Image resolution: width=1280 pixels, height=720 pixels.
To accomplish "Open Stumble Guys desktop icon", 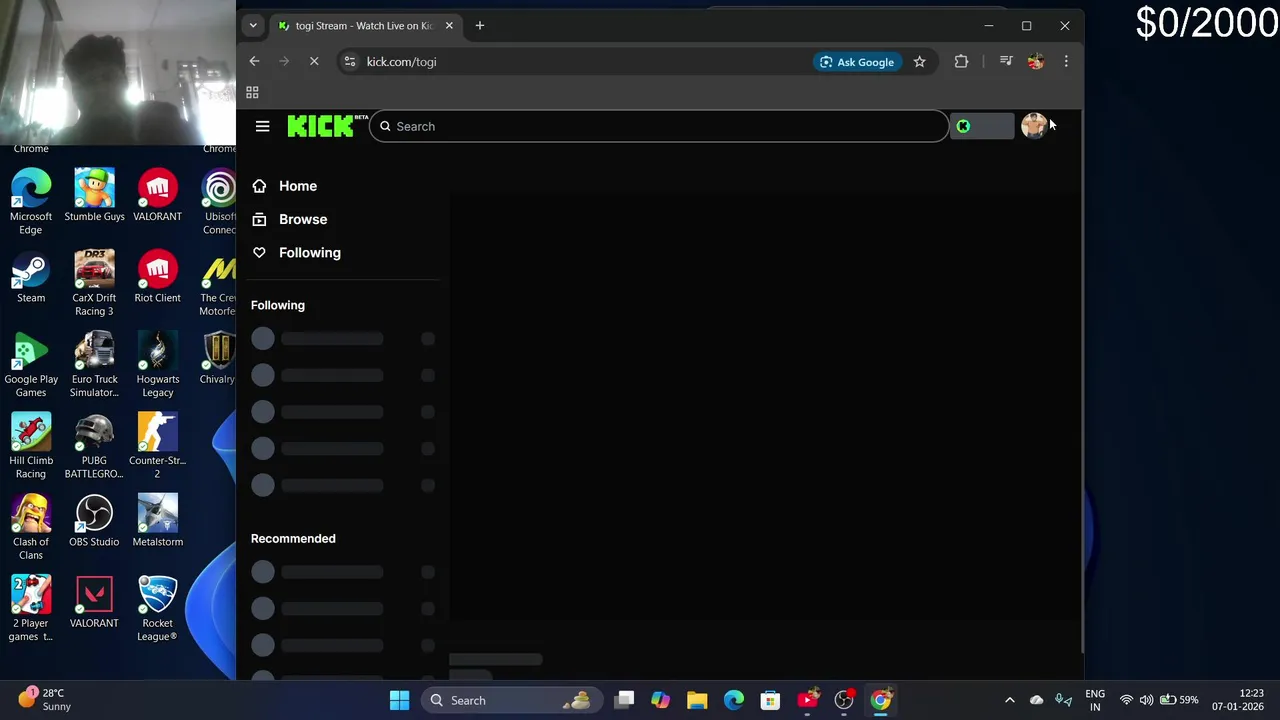I will coord(94,196).
